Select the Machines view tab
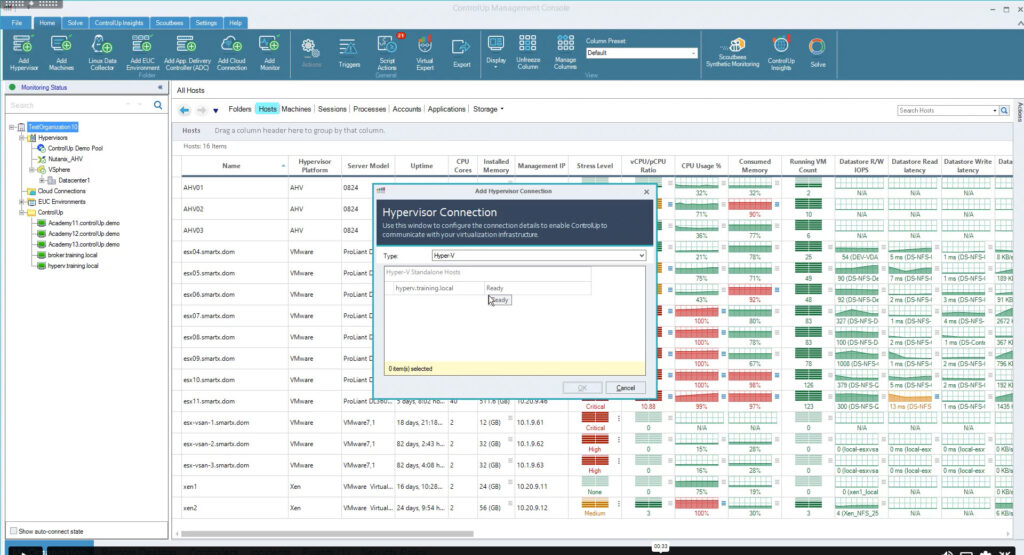The height and width of the screenshot is (555, 1024). [x=296, y=109]
